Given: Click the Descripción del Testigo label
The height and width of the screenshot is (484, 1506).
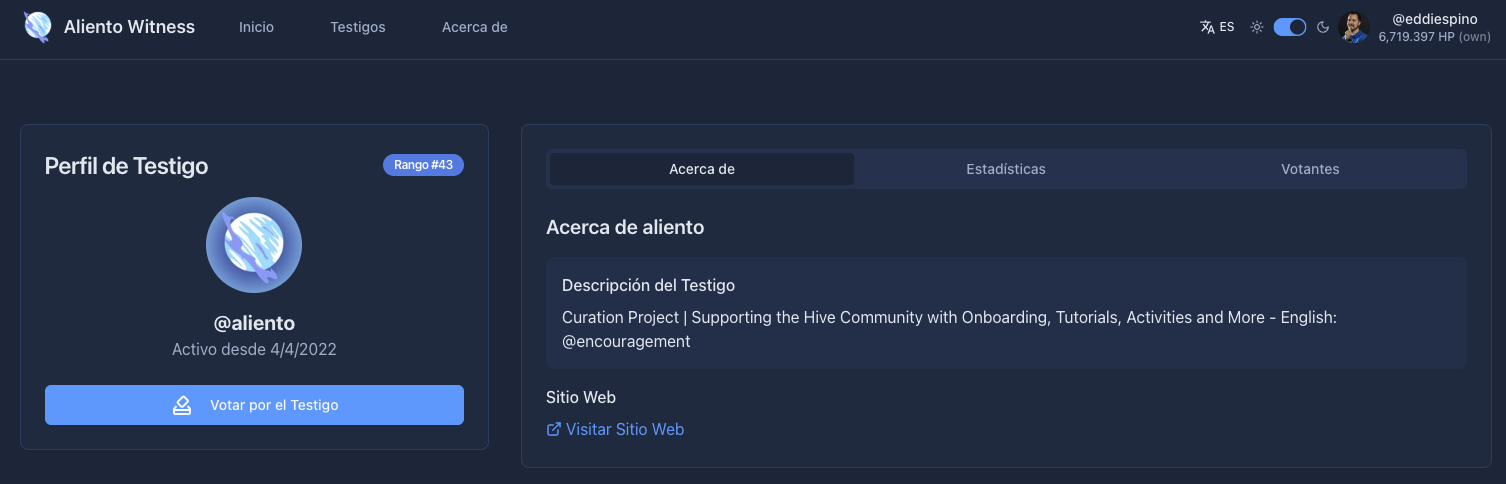Looking at the screenshot, I should (648, 285).
